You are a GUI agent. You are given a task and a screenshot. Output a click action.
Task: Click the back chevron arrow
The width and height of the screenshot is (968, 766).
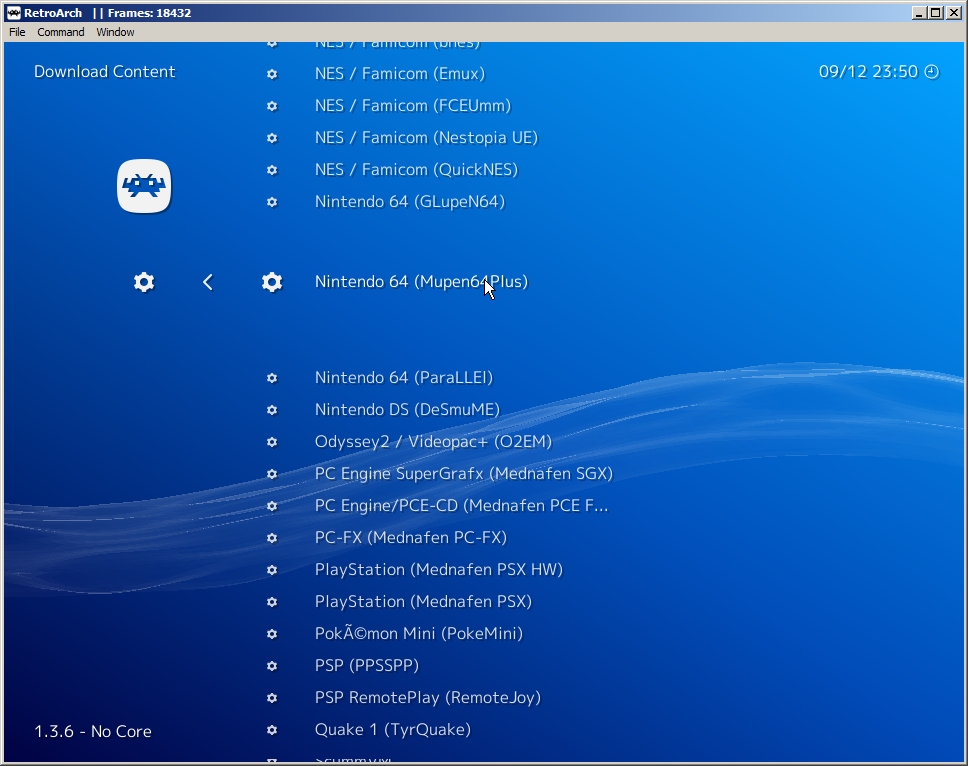pyautogui.click(x=208, y=282)
